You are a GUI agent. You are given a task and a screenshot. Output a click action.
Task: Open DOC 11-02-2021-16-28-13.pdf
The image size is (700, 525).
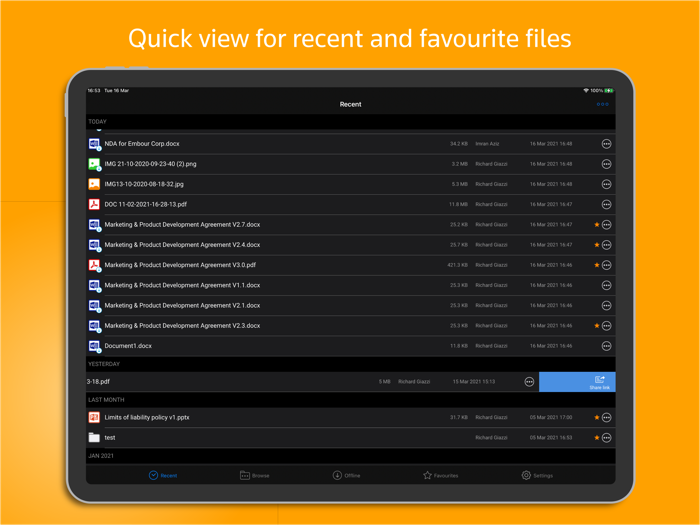[146, 204]
